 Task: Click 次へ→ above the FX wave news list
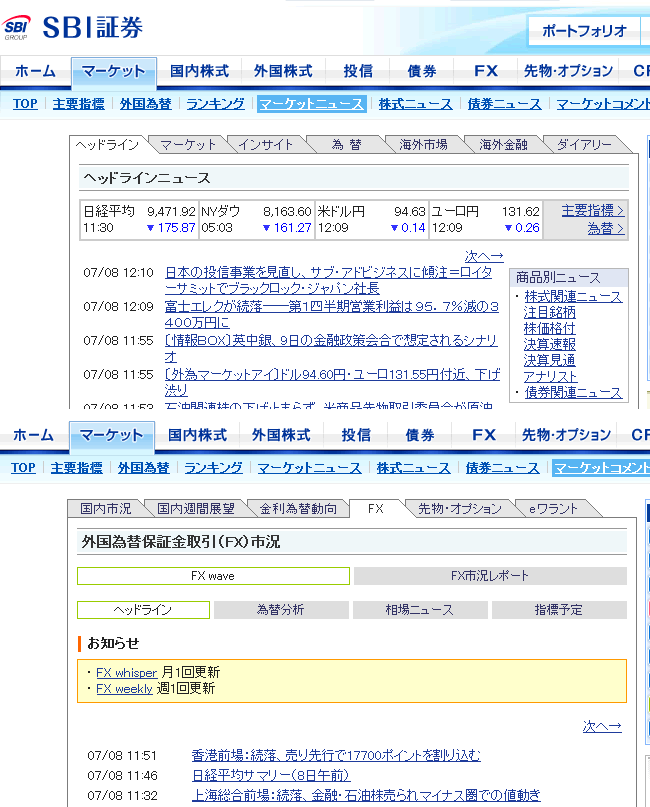[602, 726]
